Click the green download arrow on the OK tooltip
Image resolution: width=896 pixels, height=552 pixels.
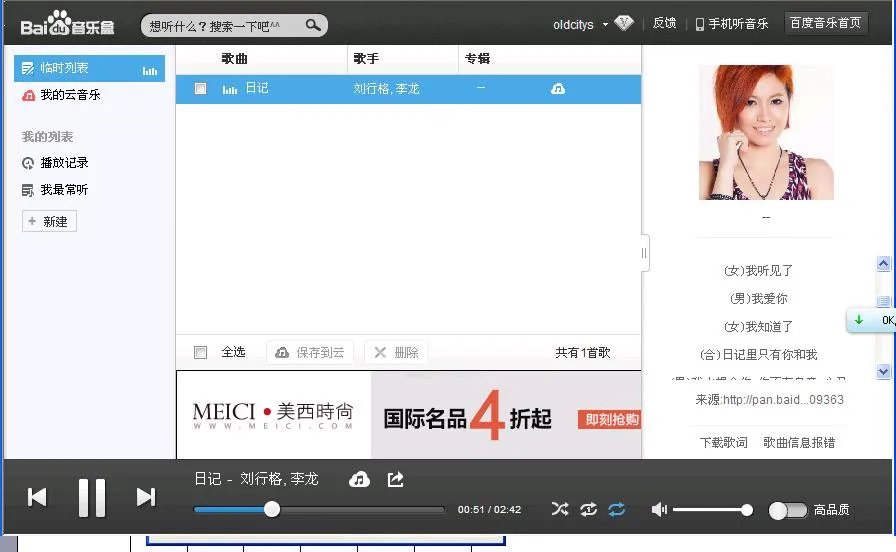coord(858,320)
